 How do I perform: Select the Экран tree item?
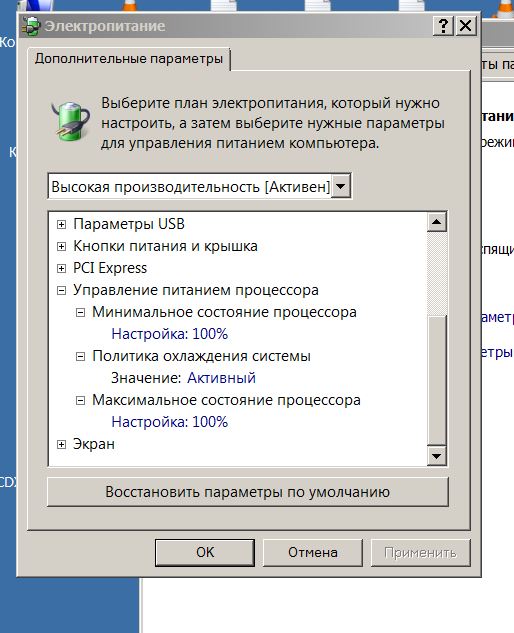coord(94,444)
